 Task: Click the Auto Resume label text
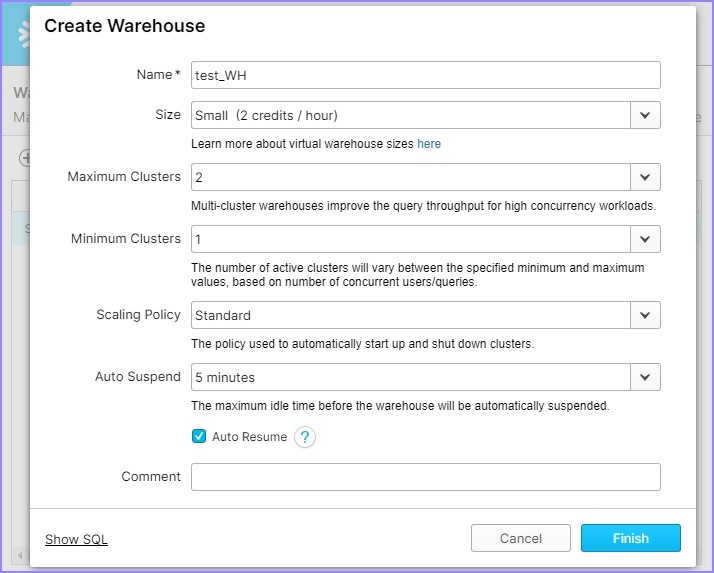point(249,437)
